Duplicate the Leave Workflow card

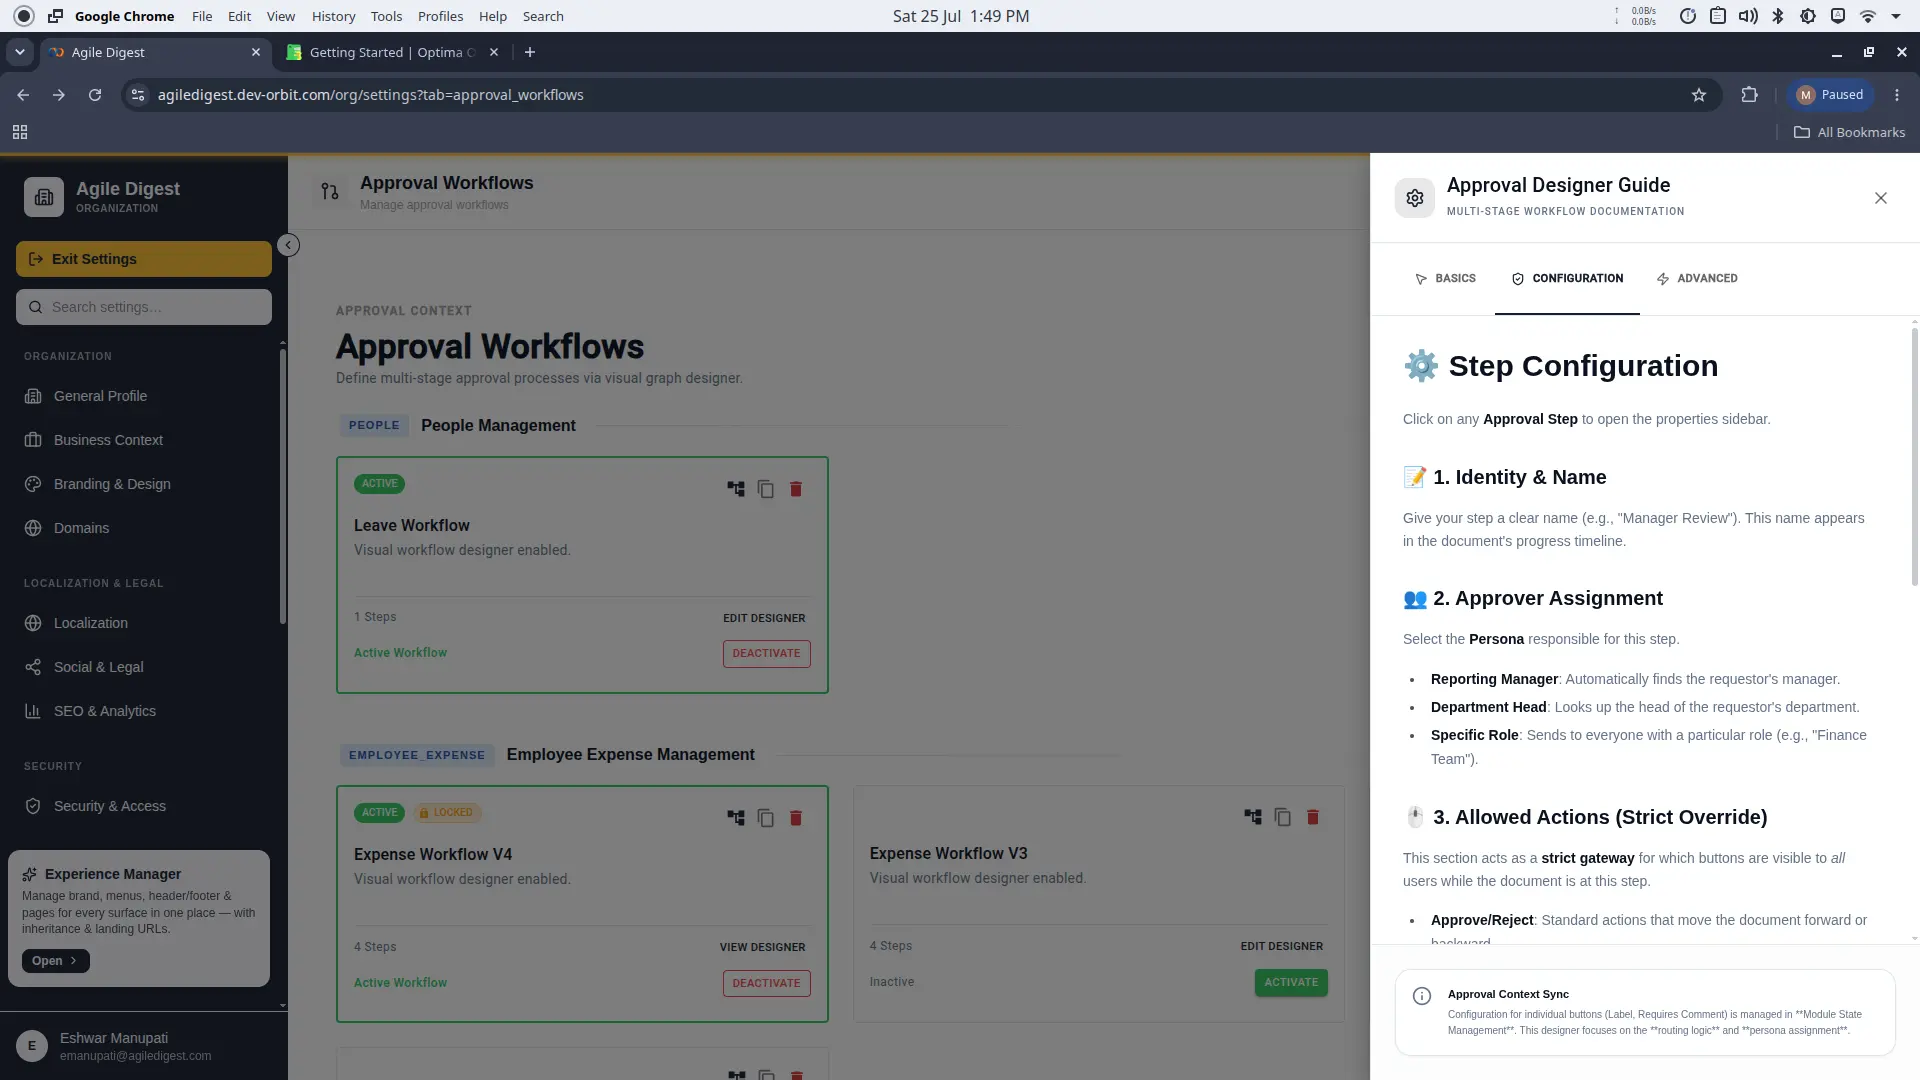click(766, 489)
